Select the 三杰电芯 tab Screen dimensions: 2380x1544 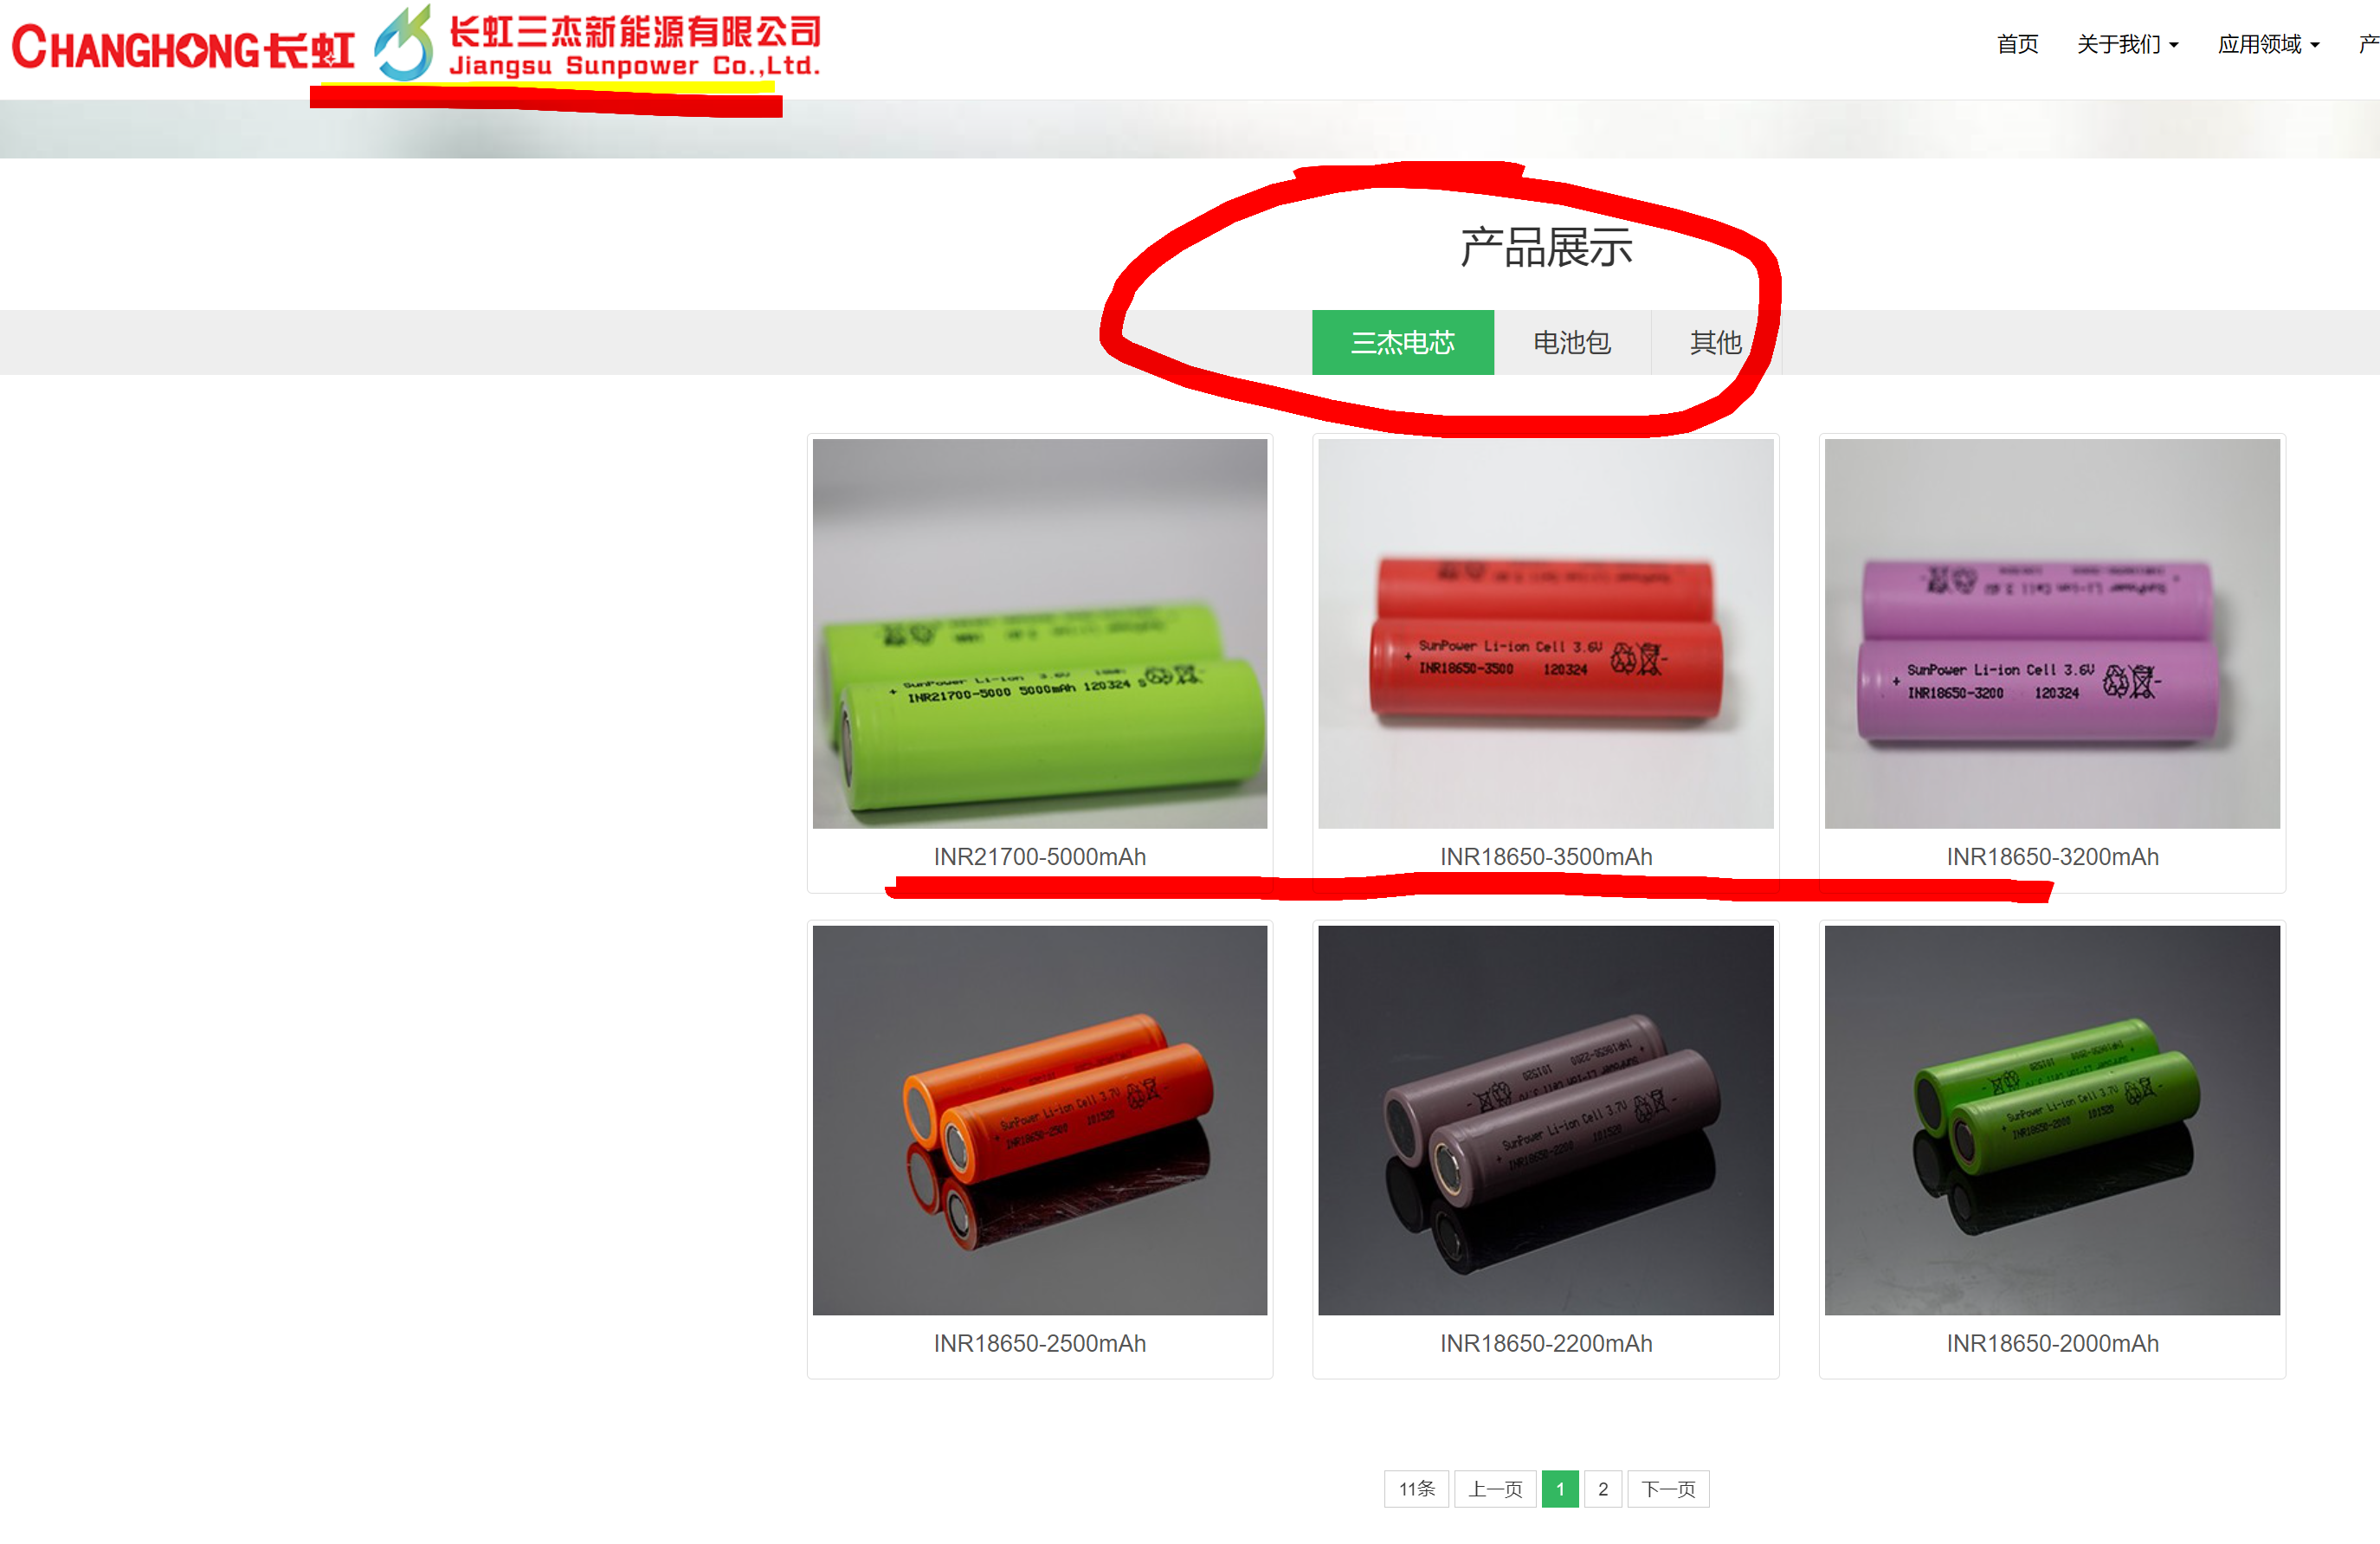pyautogui.click(x=1402, y=342)
